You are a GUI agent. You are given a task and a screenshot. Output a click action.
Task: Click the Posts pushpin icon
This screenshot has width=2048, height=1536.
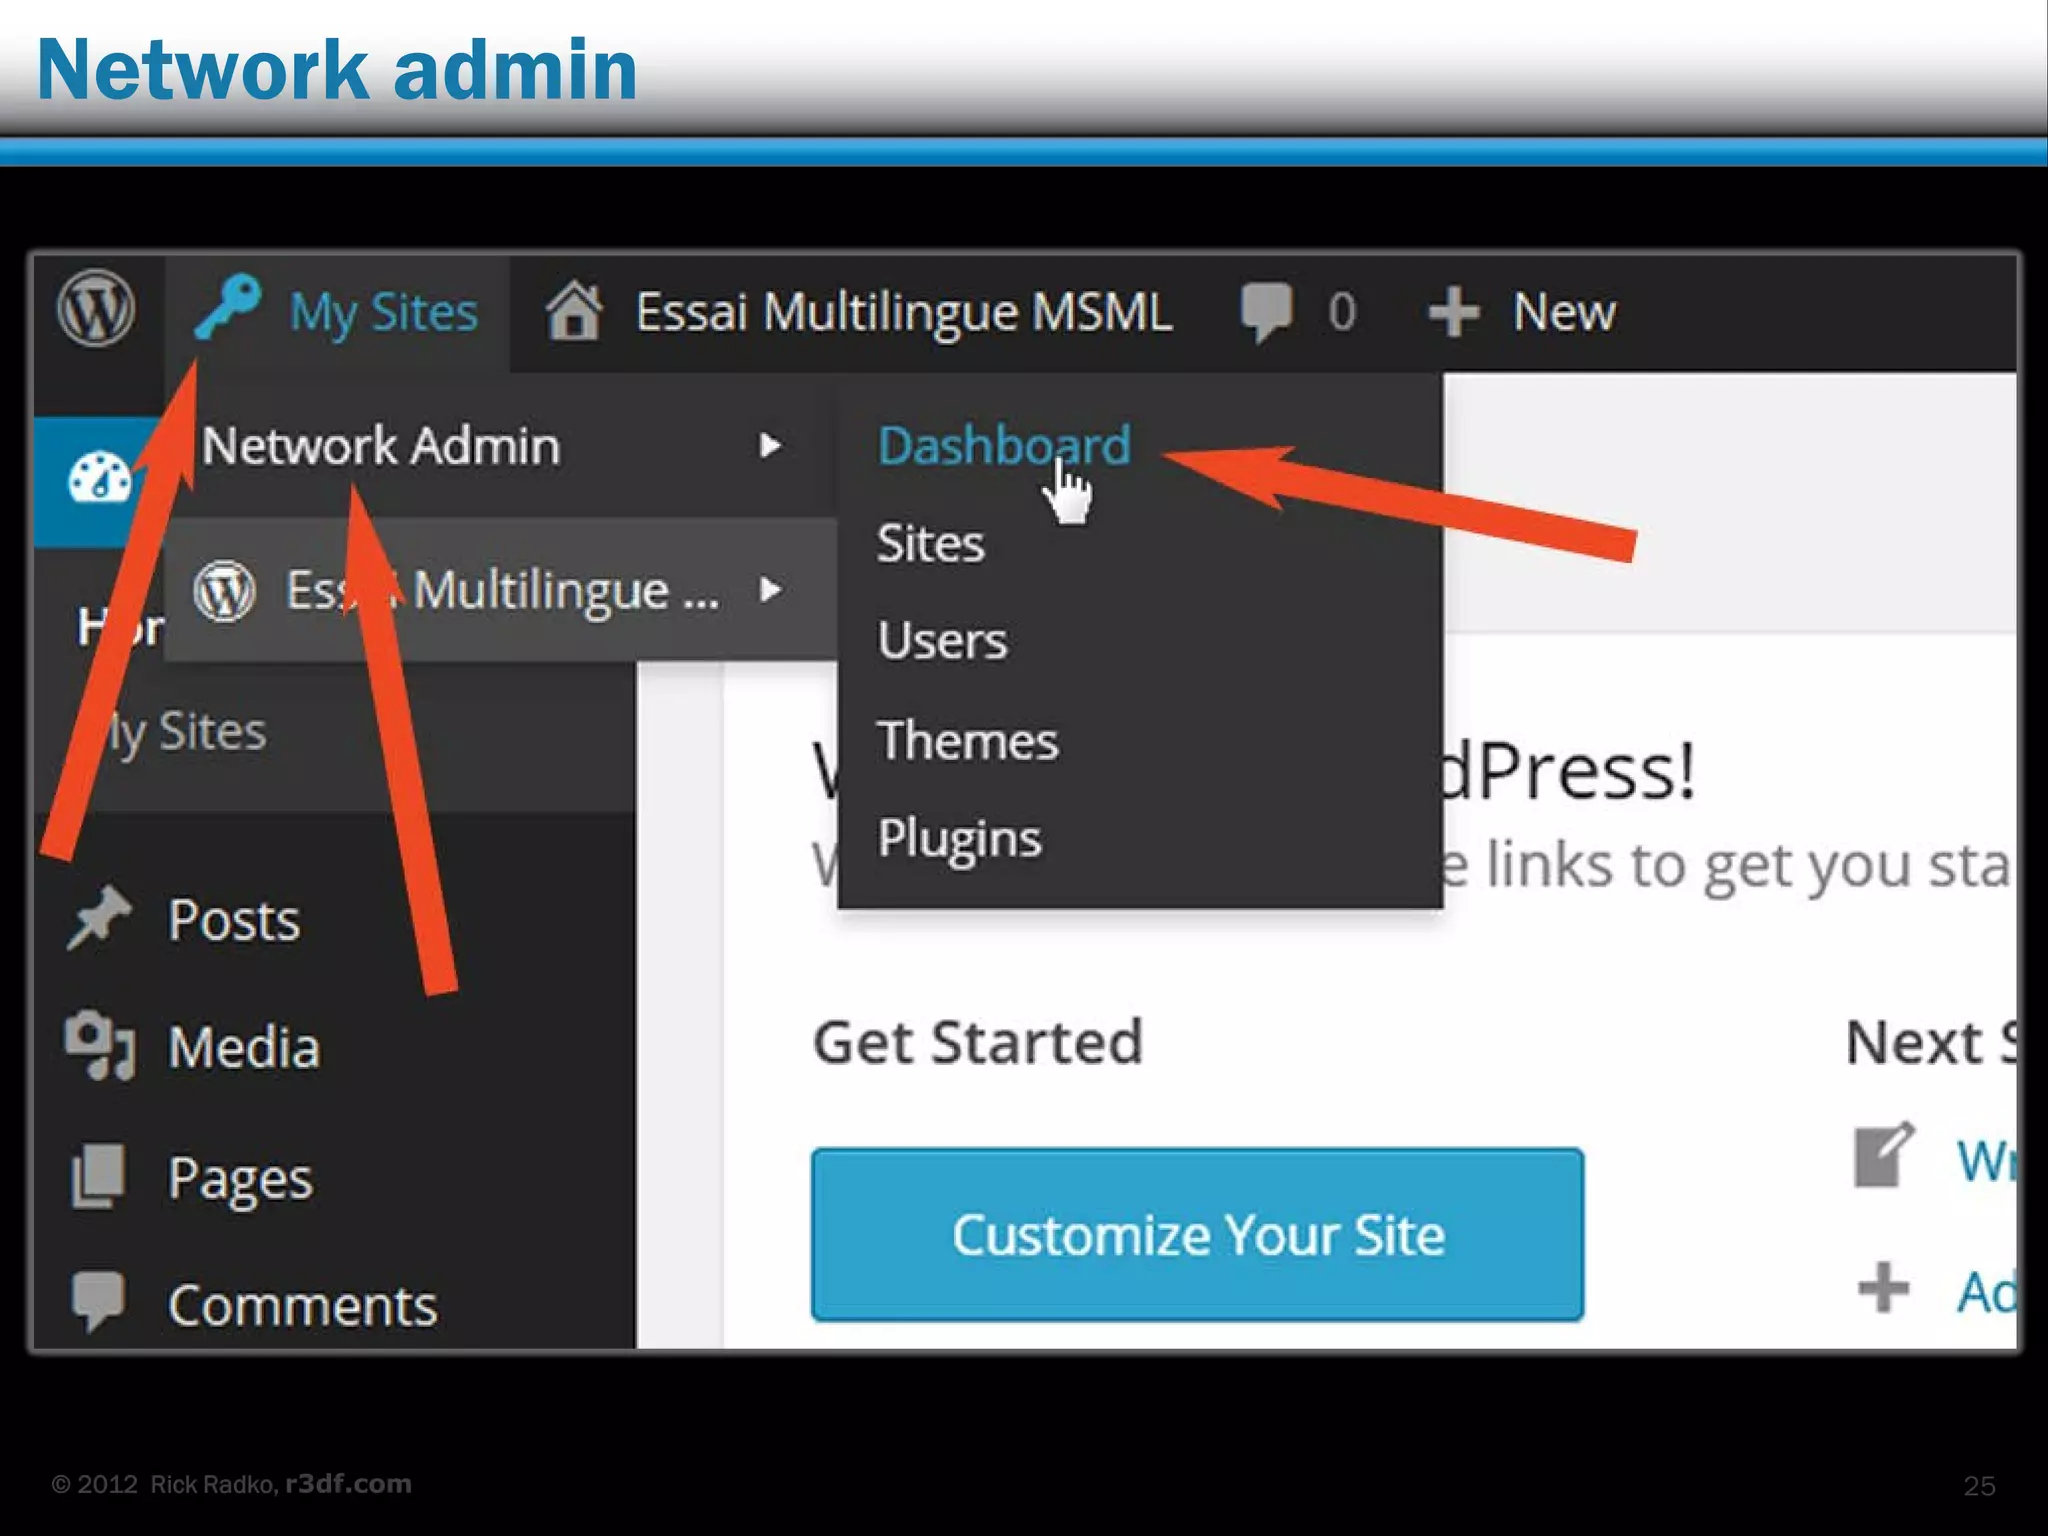[x=98, y=917]
